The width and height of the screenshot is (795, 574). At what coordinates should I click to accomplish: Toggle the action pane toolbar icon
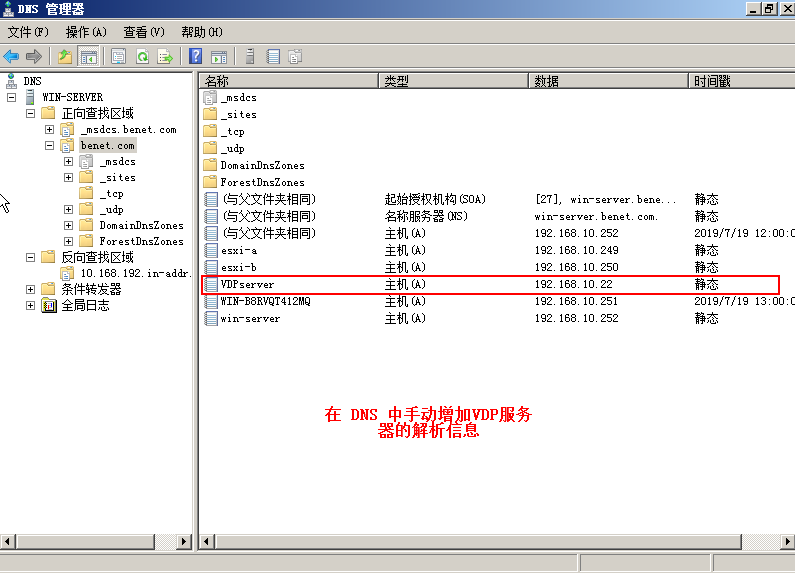219,56
